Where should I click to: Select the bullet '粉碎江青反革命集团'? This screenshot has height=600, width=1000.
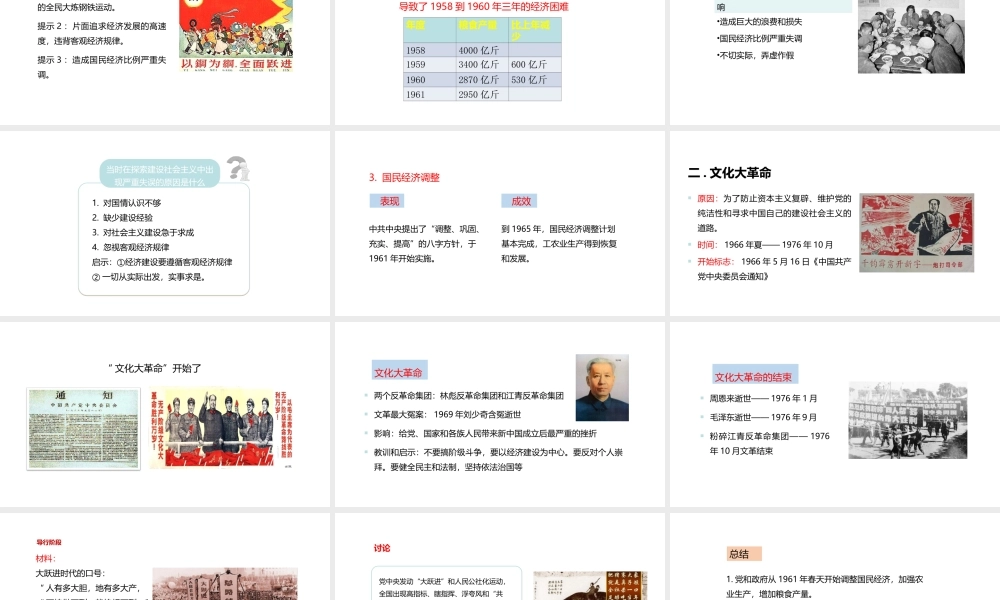click(x=770, y=444)
